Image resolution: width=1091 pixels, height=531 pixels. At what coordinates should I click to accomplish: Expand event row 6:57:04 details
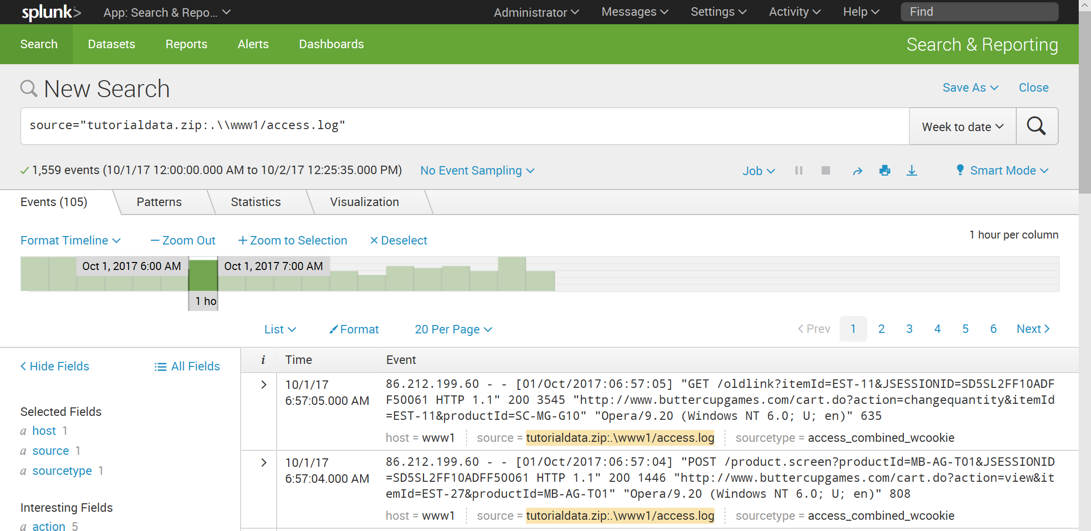[263, 462]
